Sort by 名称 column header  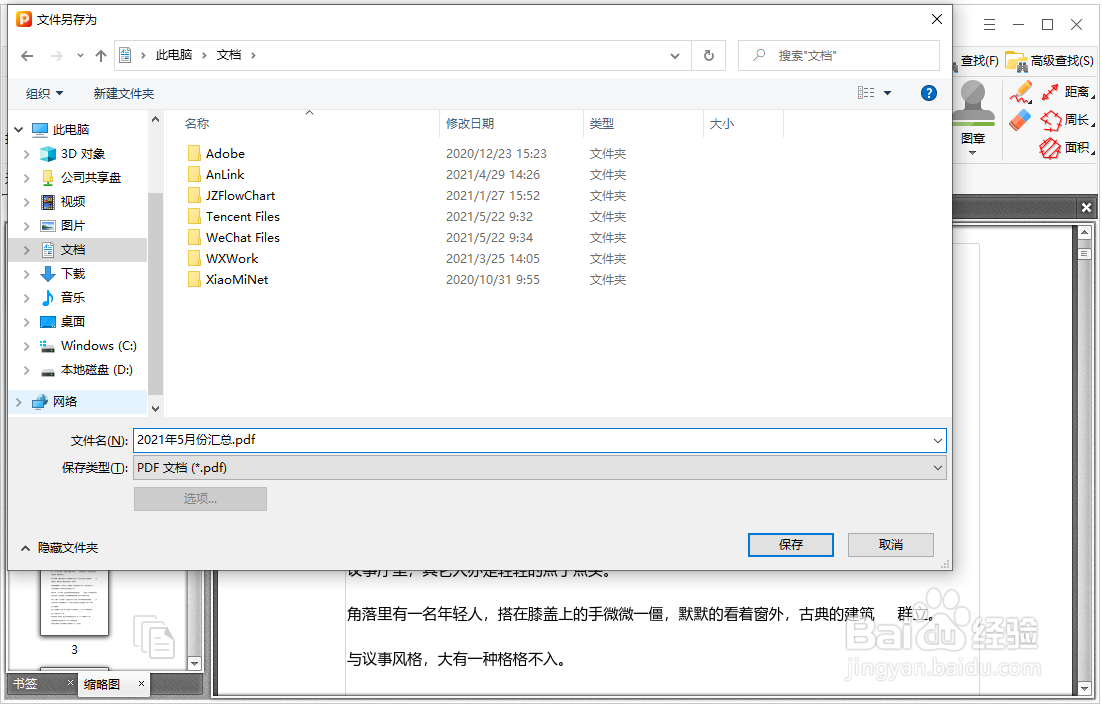coord(197,124)
